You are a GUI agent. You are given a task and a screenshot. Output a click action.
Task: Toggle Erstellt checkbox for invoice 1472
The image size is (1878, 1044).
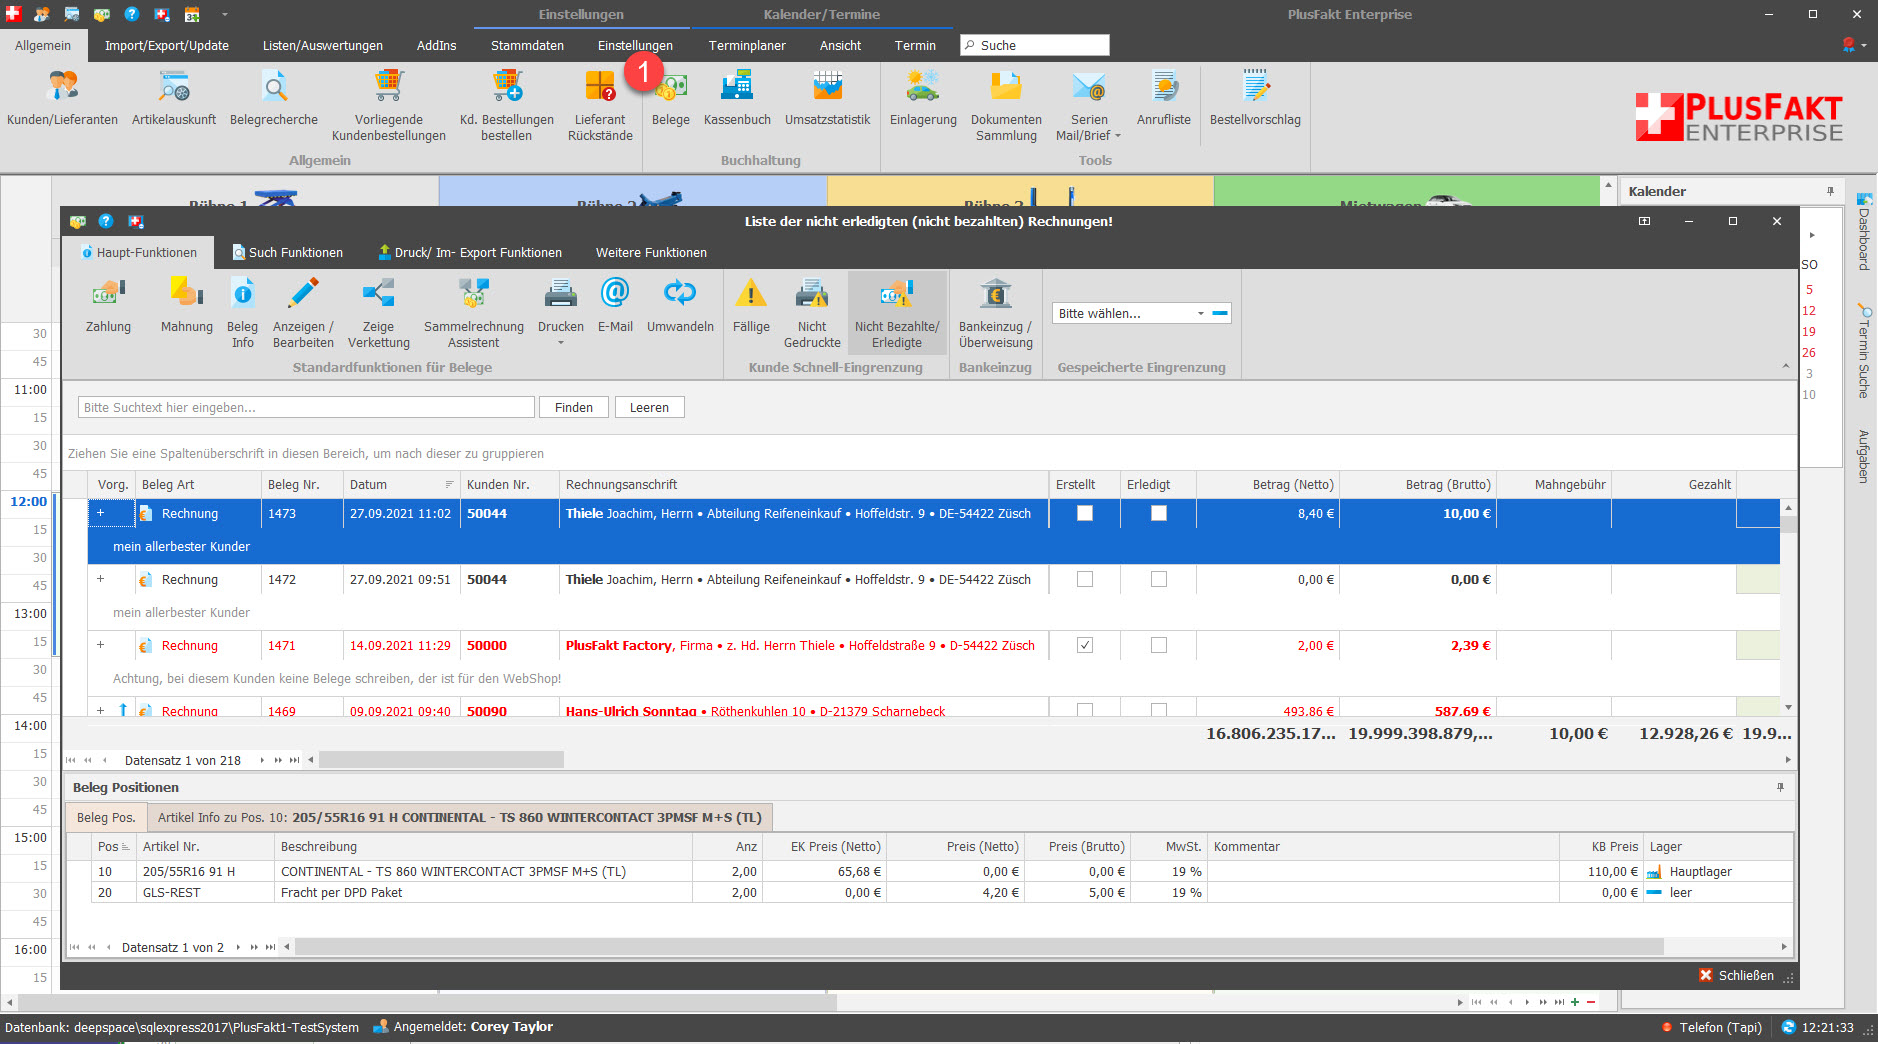coord(1084,579)
